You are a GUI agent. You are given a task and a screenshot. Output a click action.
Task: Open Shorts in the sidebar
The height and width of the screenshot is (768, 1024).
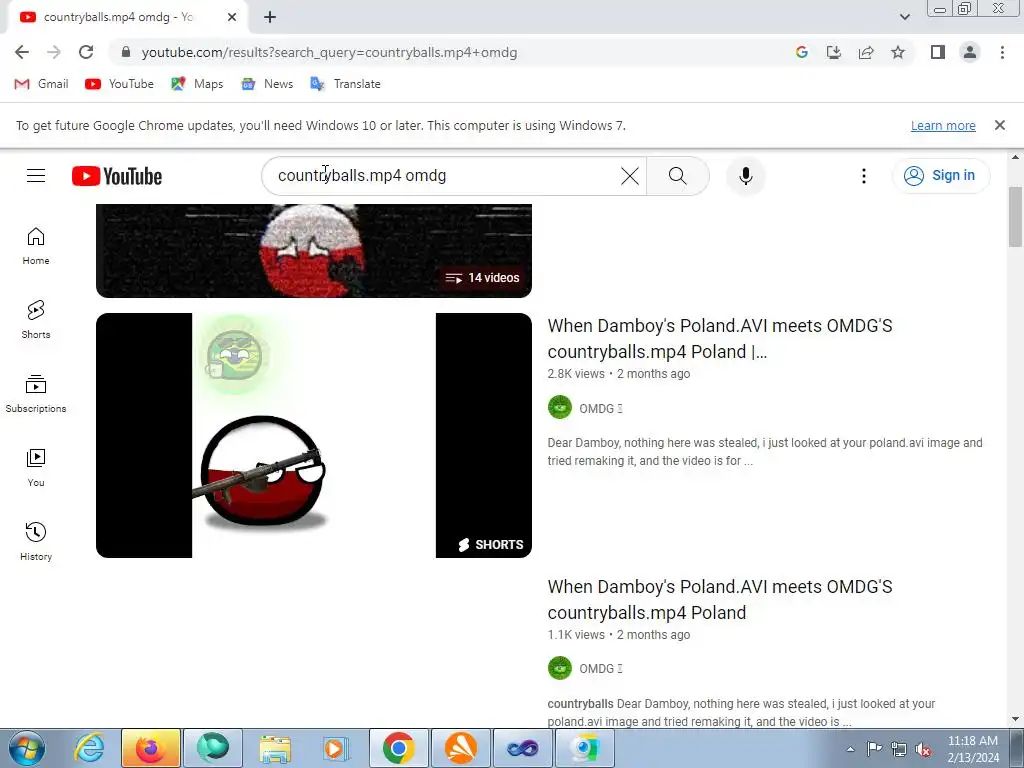[36, 320]
